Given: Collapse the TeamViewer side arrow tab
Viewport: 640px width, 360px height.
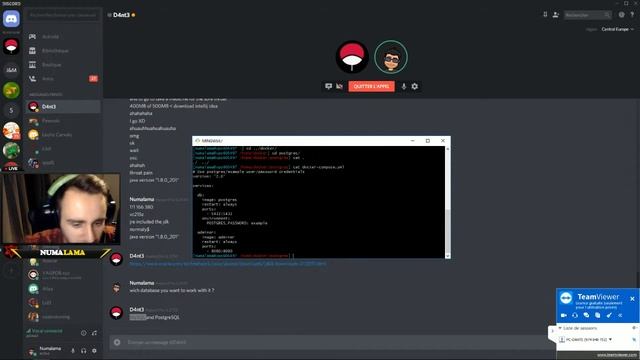Looking at the screenshot, I should click(552, 331).
